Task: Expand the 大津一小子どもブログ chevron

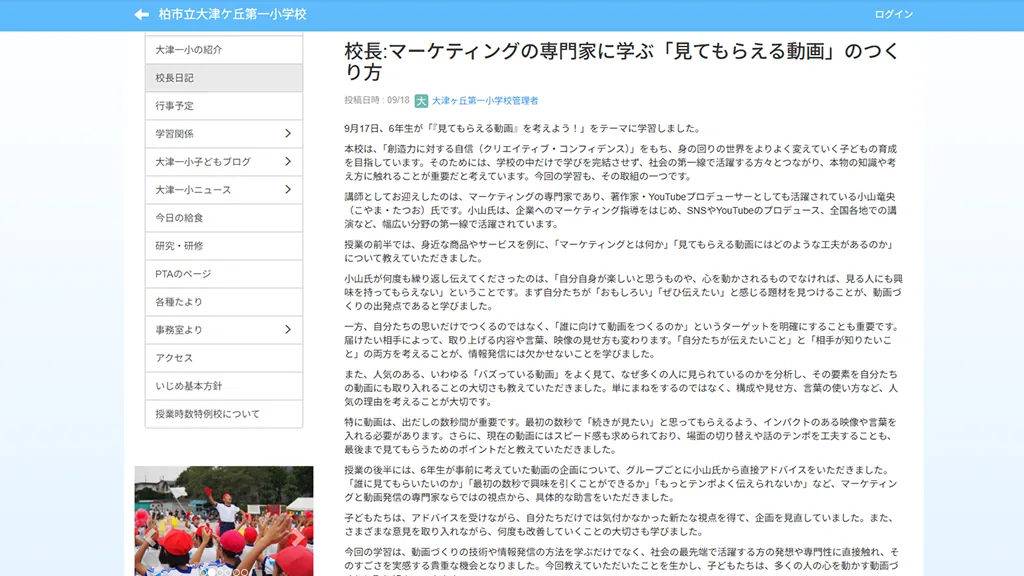Action: (x=288, y=161)
